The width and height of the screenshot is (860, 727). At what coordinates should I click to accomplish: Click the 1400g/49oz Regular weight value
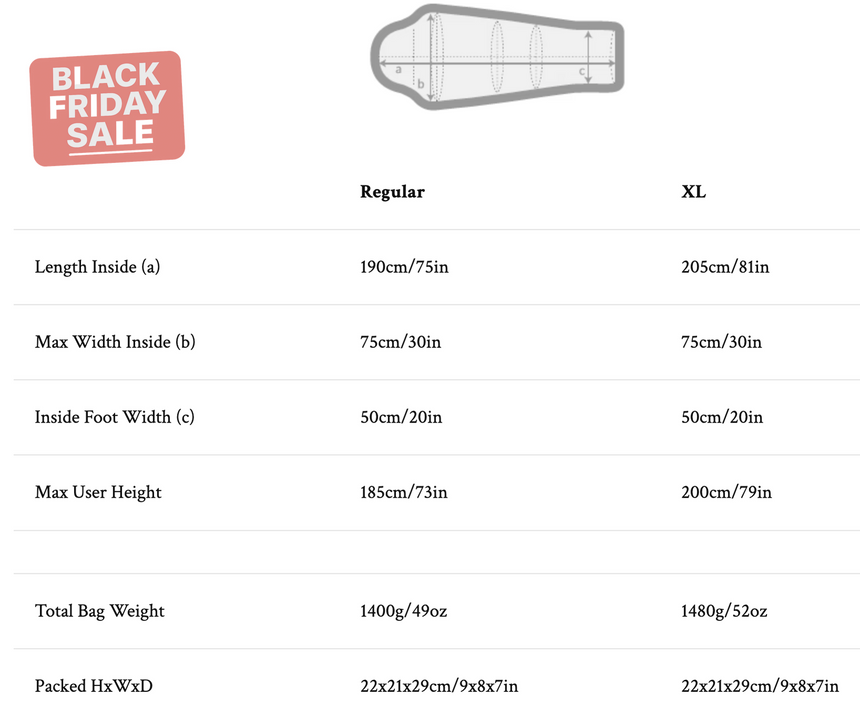[403, 611]
